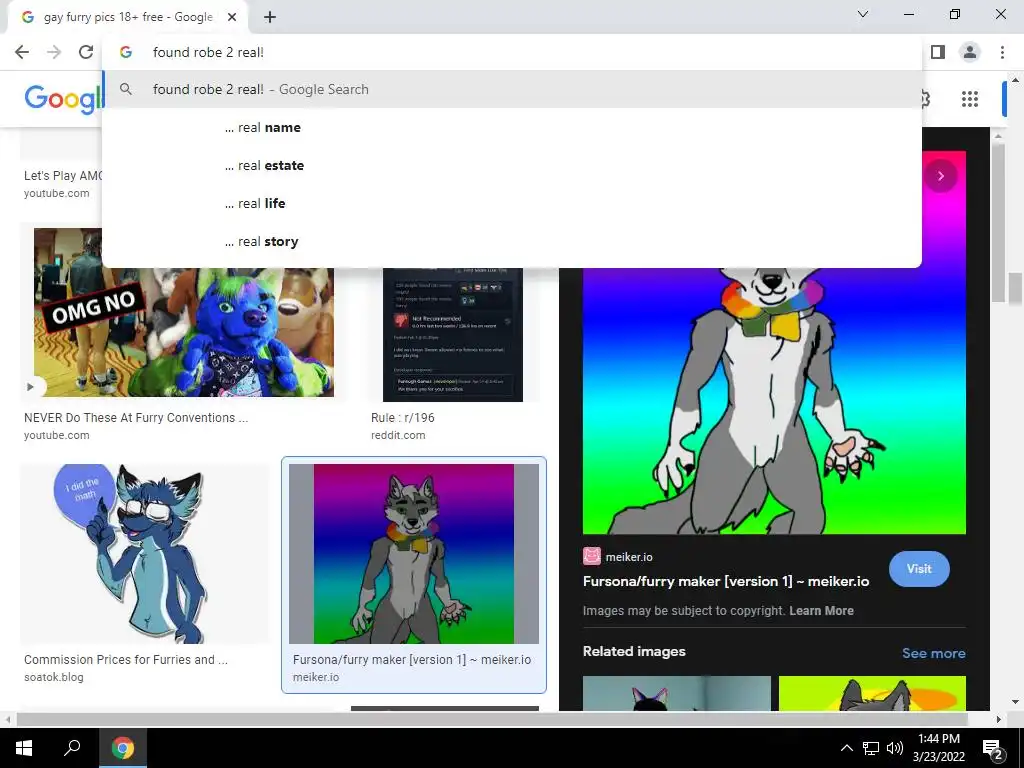
Task: Select the 'real life' suggestion
Action: pos(512,203)
